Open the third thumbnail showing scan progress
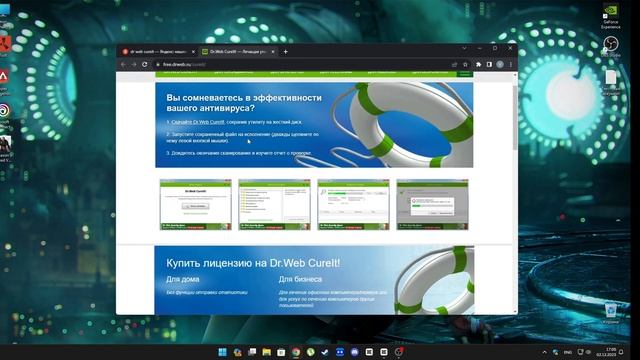640x360 pixels. (353, 204)
